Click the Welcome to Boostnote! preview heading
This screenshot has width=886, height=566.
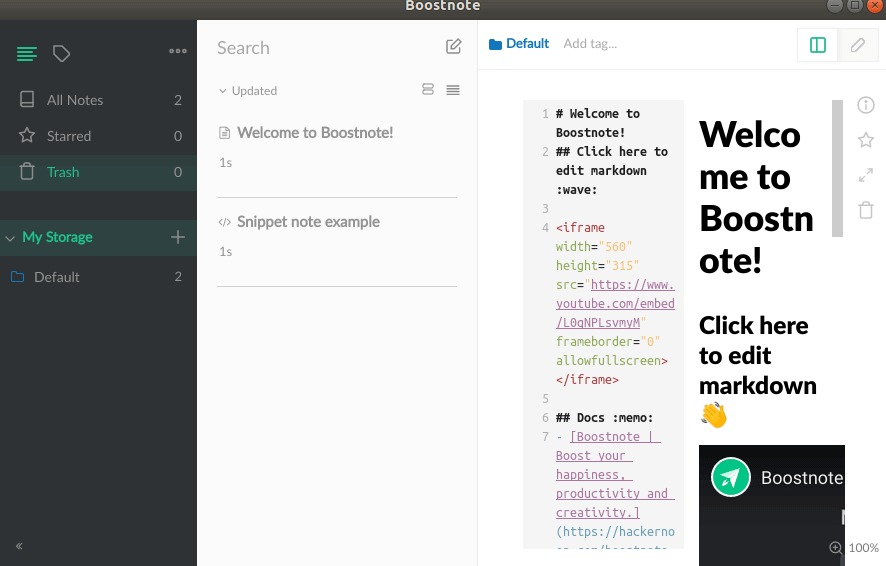pyautogui.click(x=756, y=197)
